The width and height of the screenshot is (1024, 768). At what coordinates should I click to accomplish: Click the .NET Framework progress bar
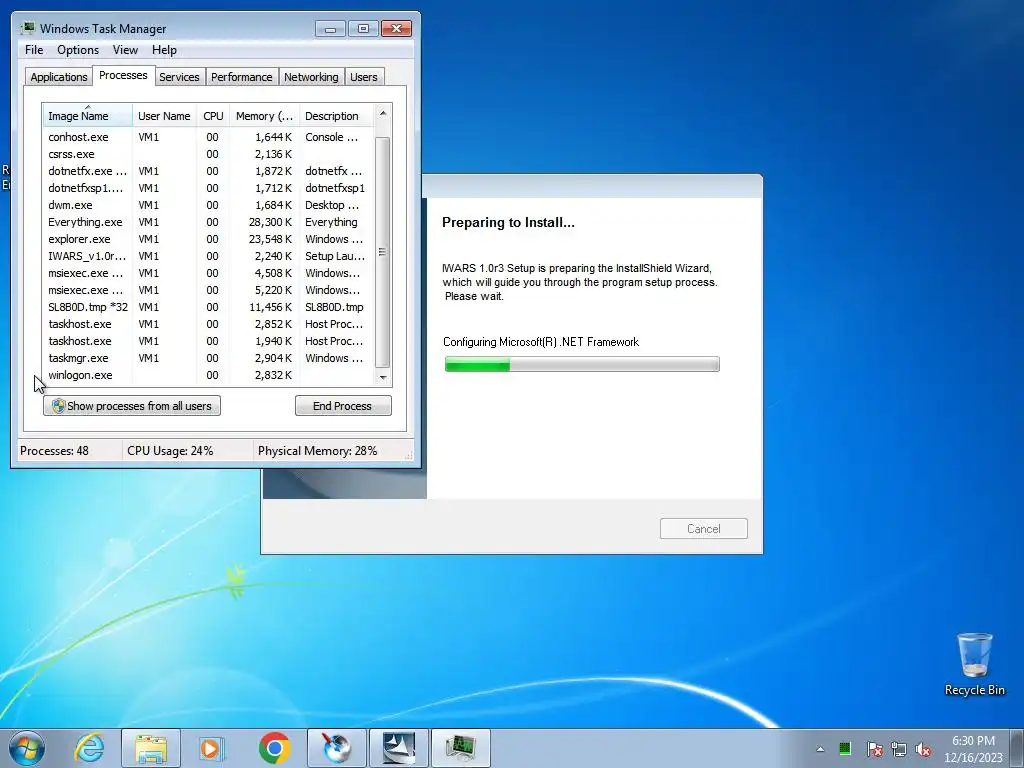click(582, 364)
